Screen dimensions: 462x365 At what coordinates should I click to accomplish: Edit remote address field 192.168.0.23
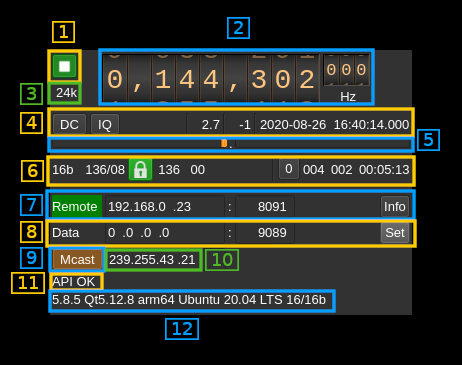(165, 207)
